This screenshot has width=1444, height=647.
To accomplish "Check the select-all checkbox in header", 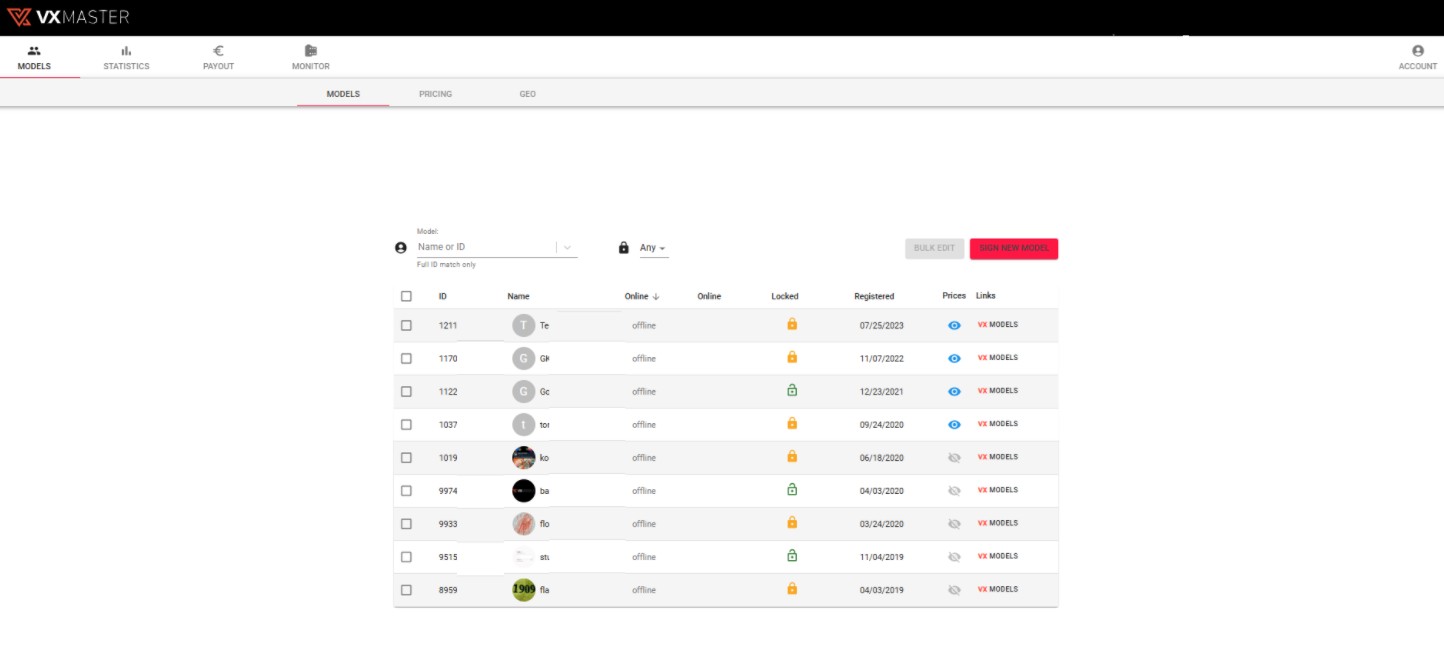I will [x=406, y=296].
